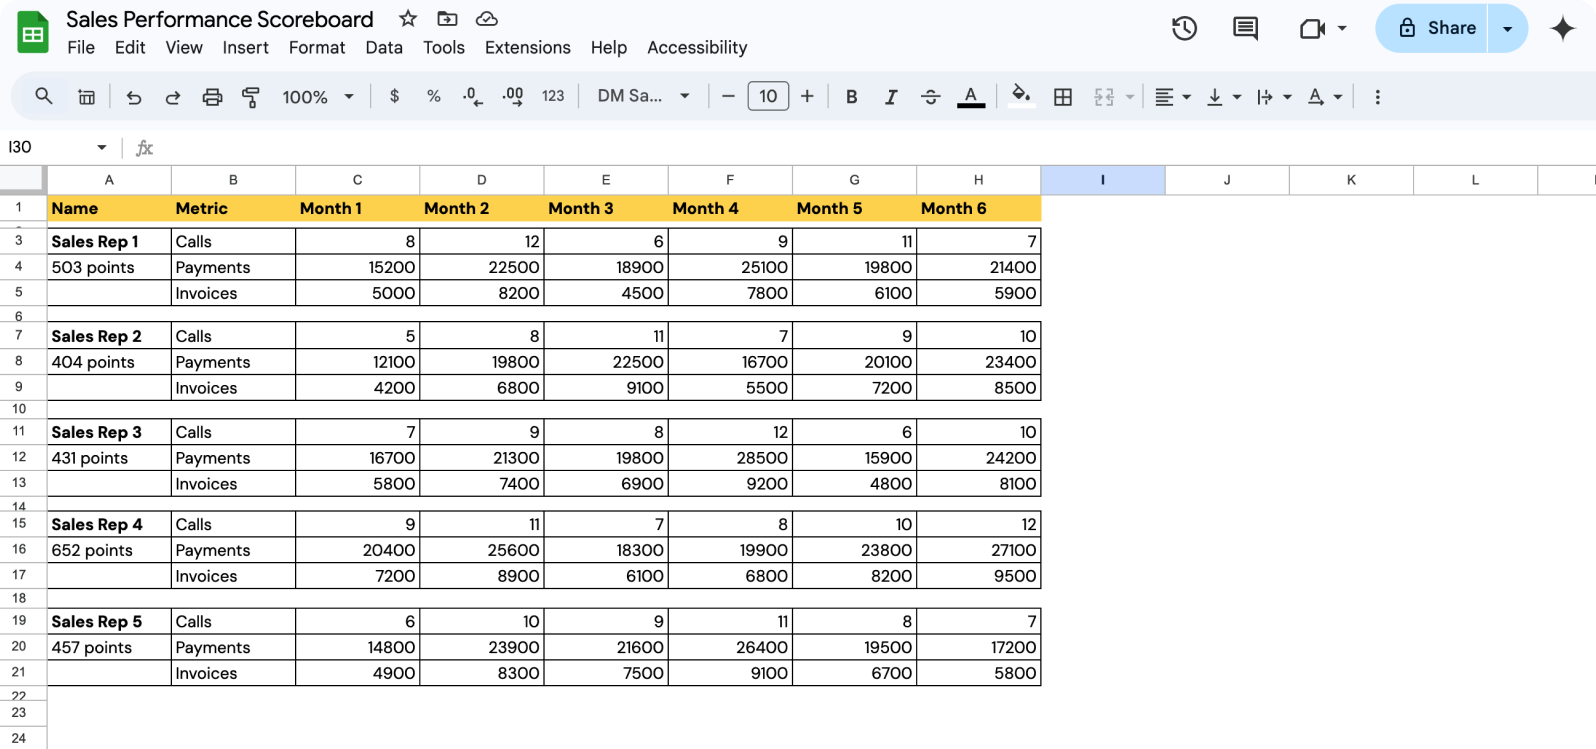This screenshot has width=1596, height=749.
Task: Open the Help menu
Action: 609,47
